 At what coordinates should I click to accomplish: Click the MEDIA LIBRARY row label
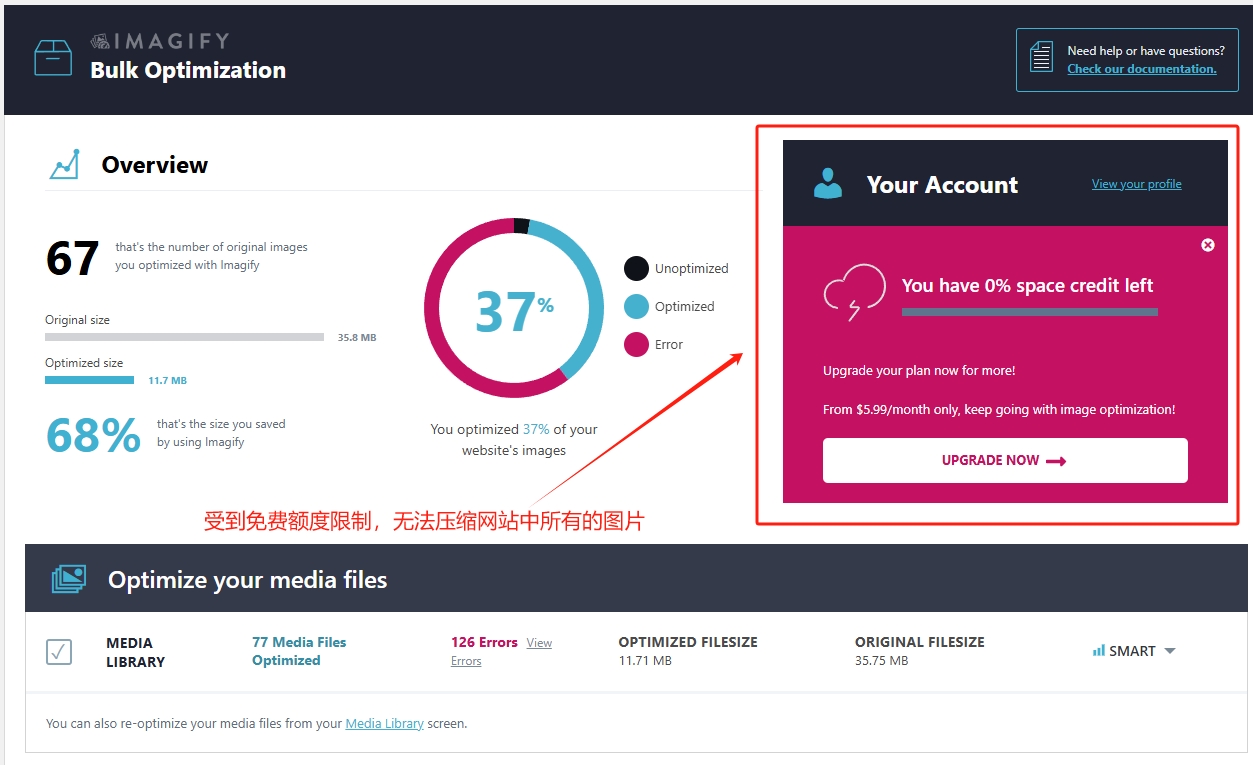[x=135, y=652]
